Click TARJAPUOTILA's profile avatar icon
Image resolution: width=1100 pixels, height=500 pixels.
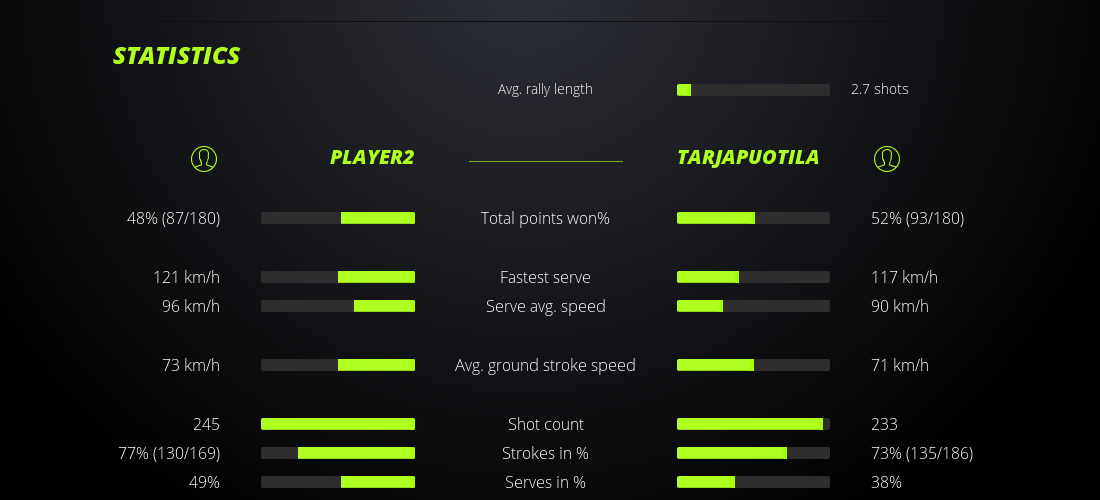click(886, 158)
